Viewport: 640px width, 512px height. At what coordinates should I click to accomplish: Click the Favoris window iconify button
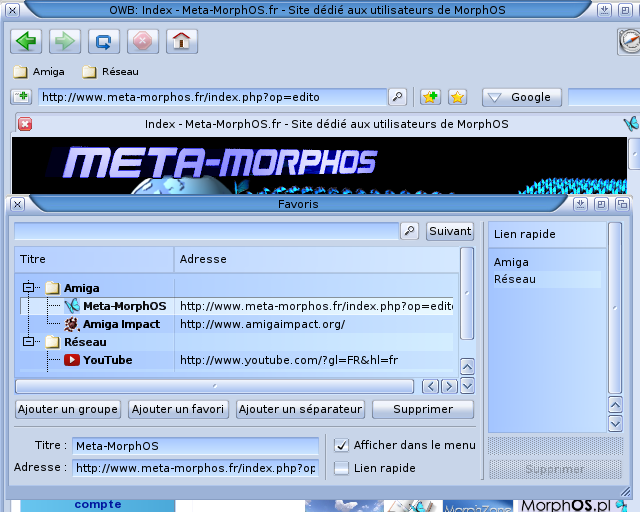click(x=580, y=204)
